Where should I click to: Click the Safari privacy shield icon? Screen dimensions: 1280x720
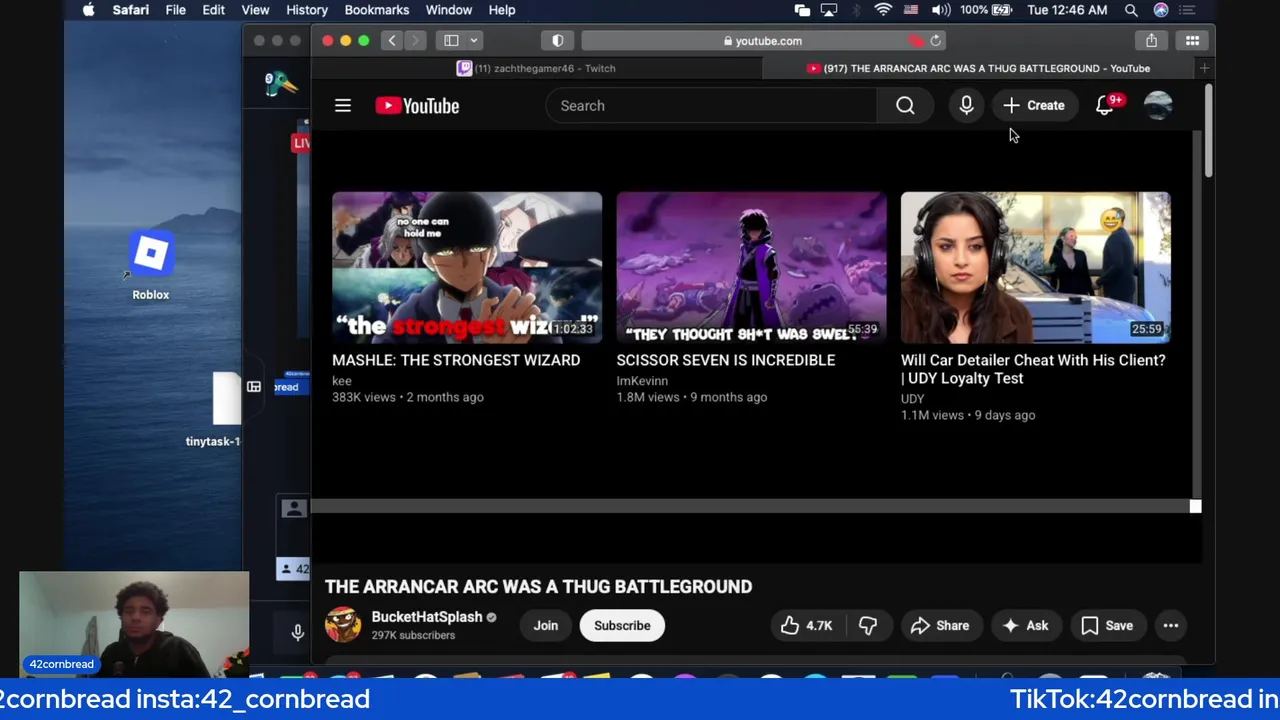pyautogui.click(x=558, y=41)
